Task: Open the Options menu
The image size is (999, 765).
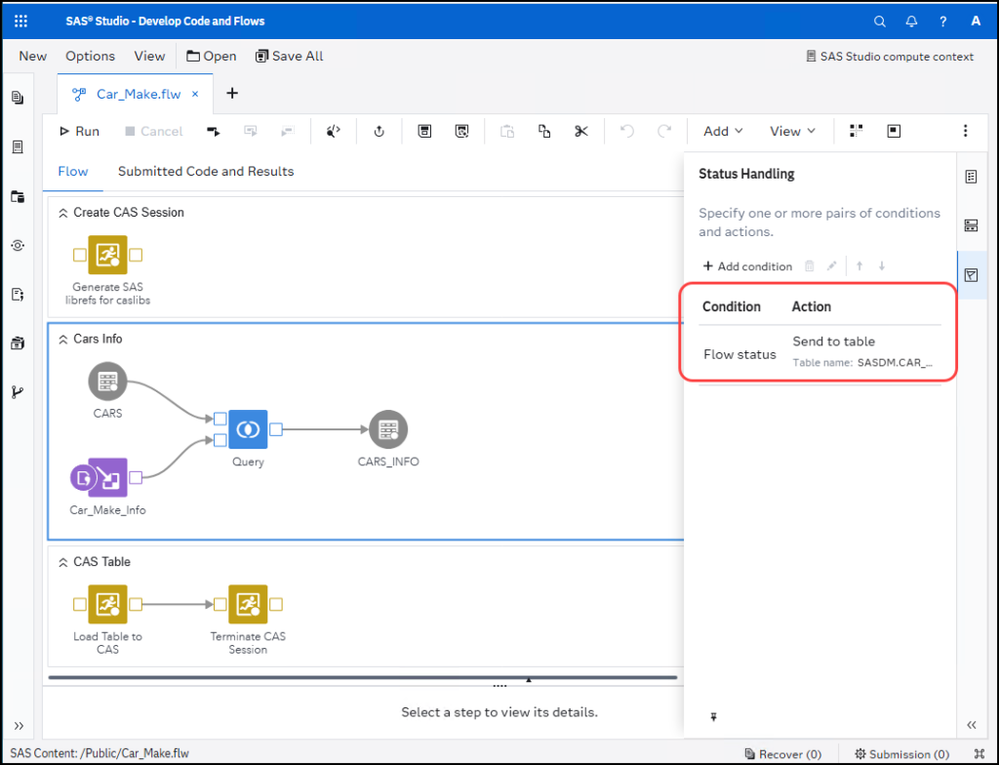Action: pos(90,56)
